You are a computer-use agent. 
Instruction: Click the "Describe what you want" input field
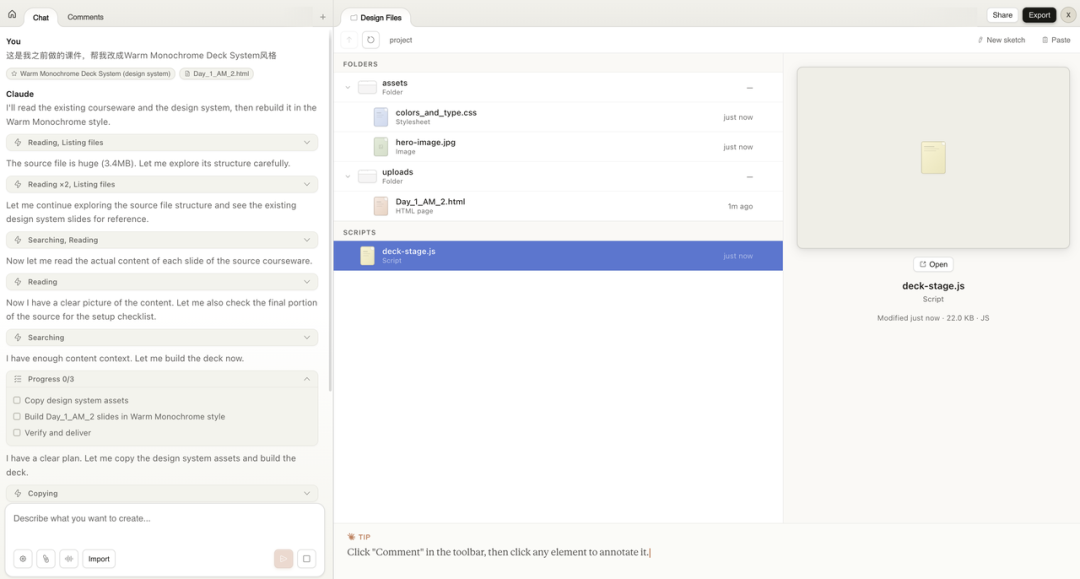[x=164, y=519]
